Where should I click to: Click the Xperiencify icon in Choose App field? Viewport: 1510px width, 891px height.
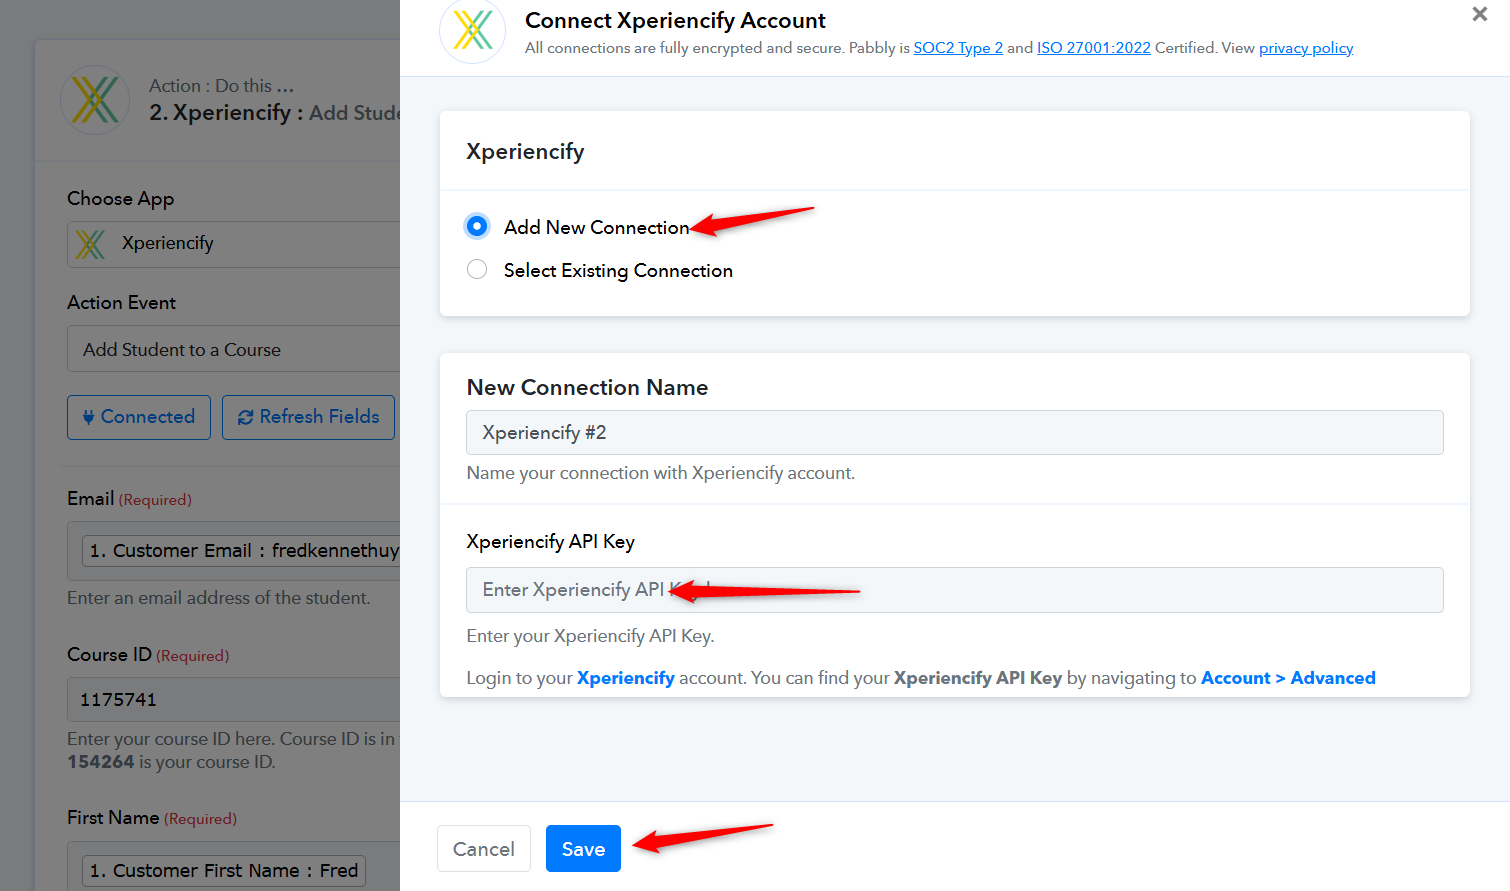(x=90, y=244)
